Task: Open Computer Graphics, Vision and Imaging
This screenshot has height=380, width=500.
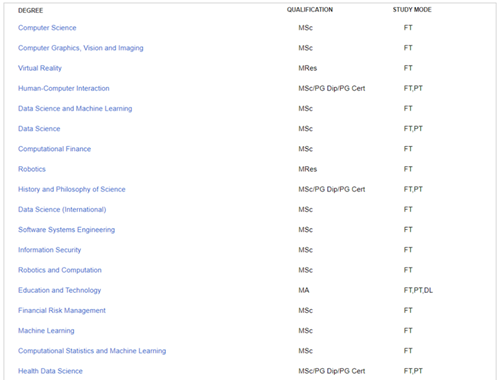Action: pos(81,48)
